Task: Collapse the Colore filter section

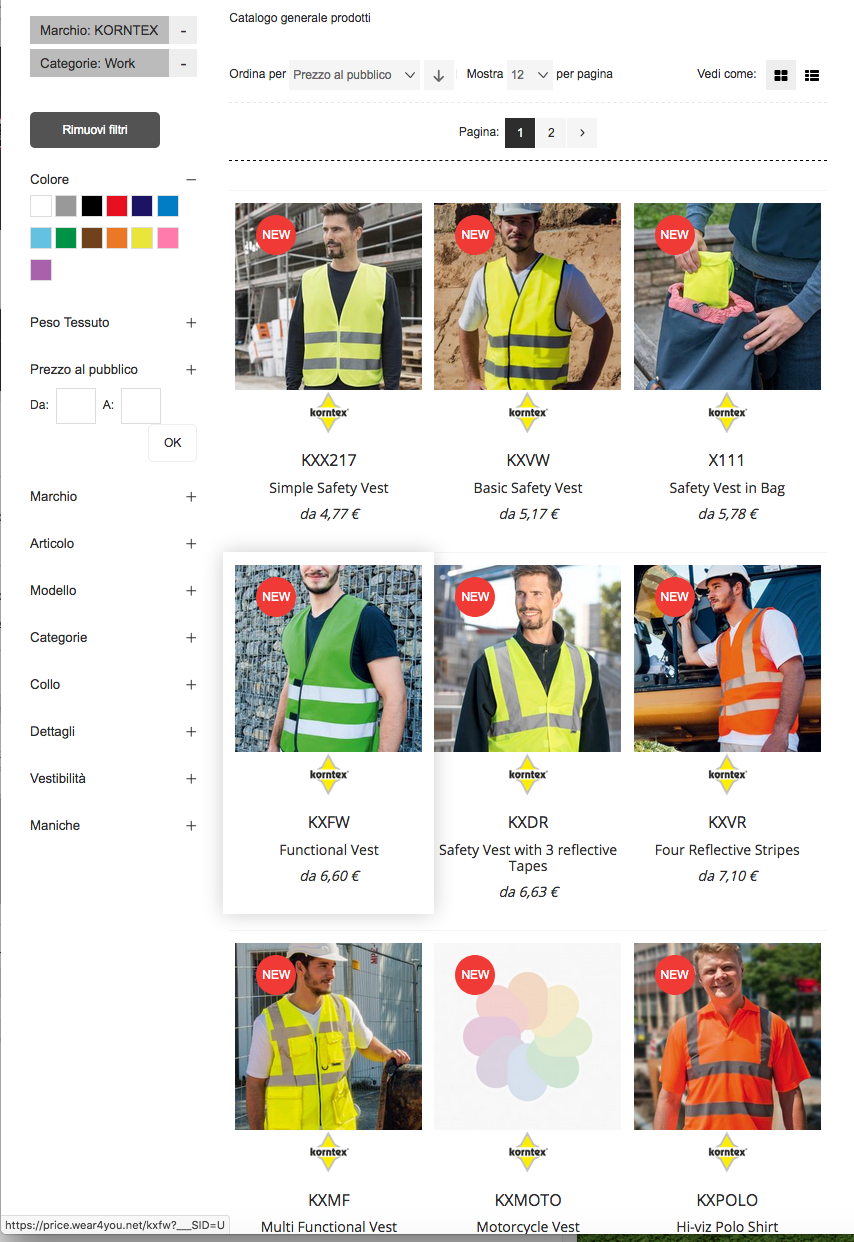Action: pyautogui.click(x=191, y=180)
